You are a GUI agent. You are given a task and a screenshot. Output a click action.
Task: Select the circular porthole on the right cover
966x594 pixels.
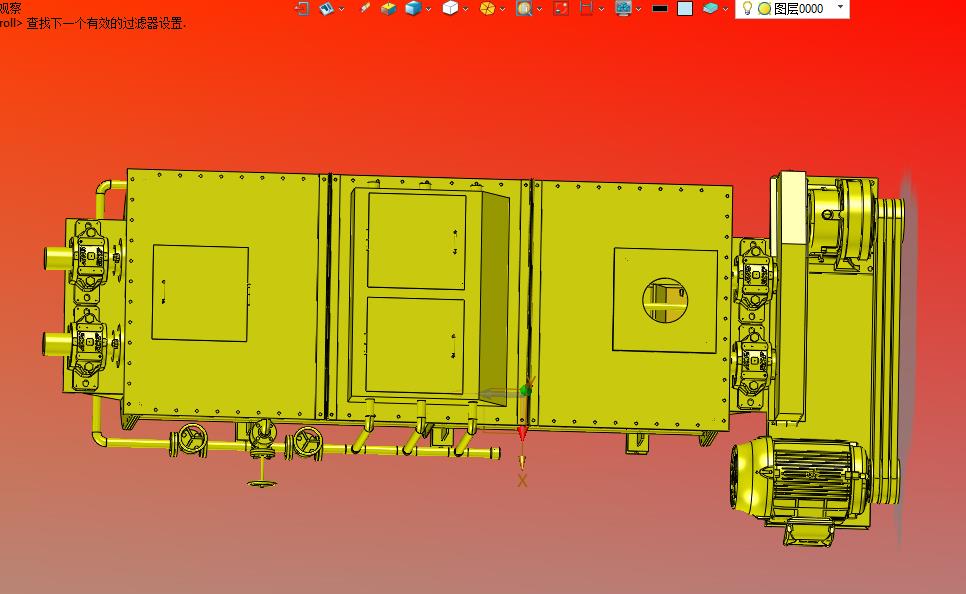pyautogui.click(x=665, y=300)
